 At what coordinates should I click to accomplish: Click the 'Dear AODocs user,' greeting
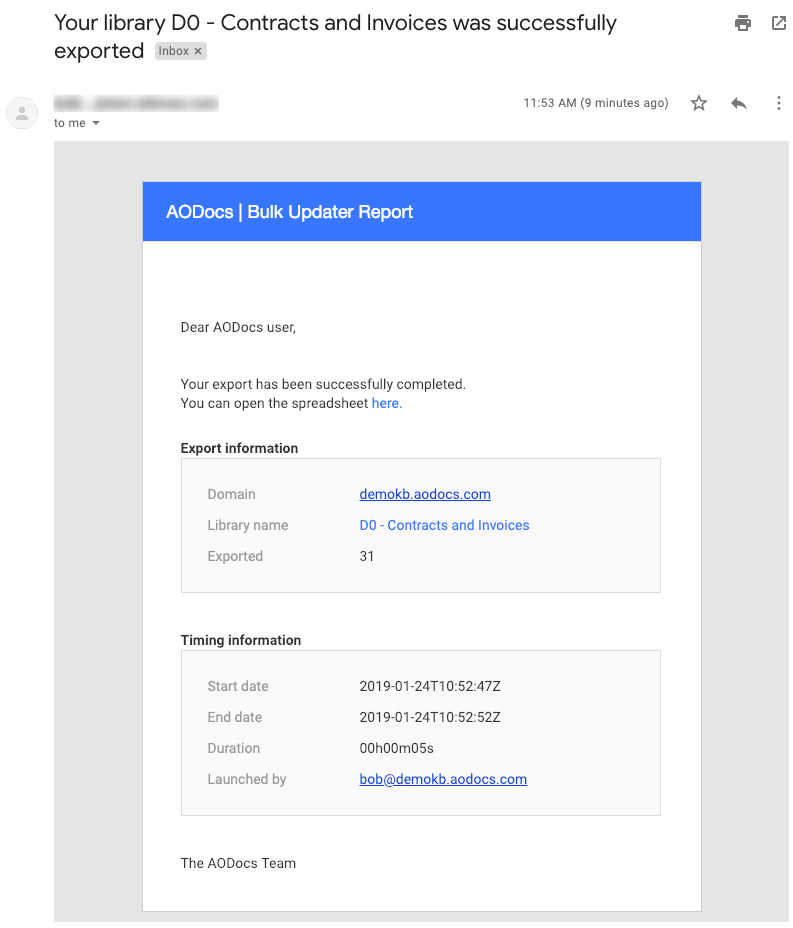coord(238,327)
